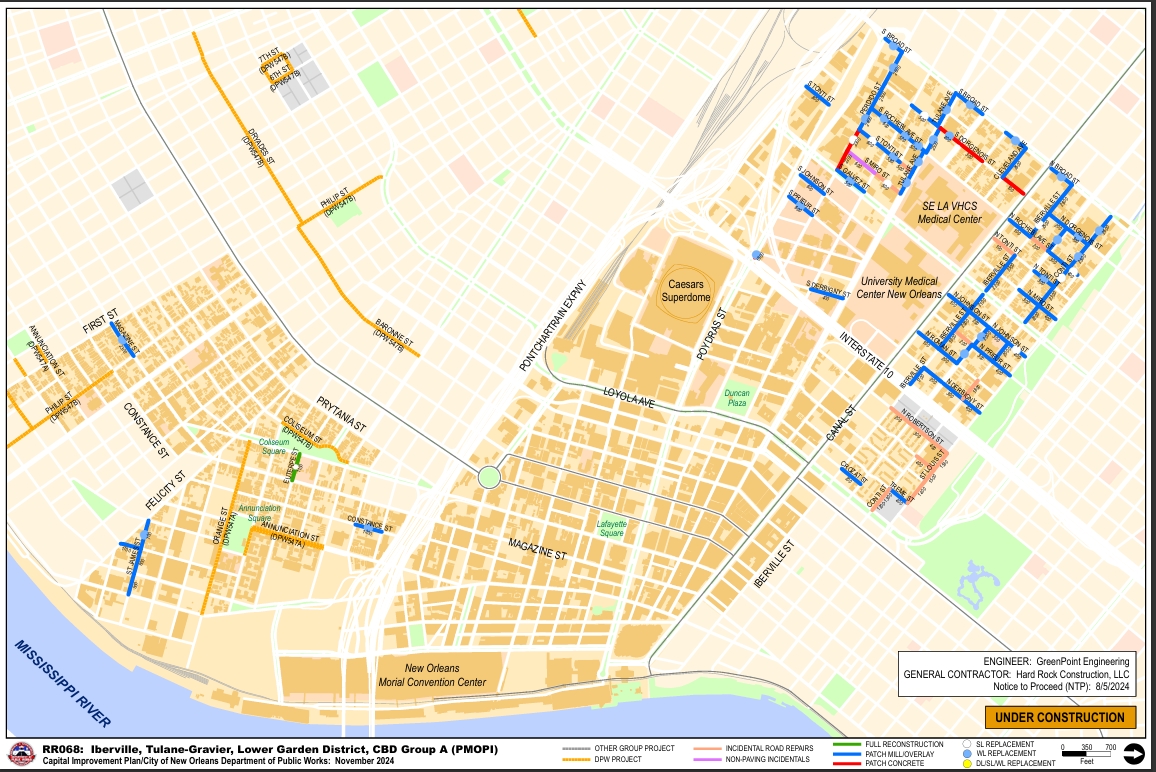
Task: Click the GENERAL CONTRACTOR: Hard Rock Construction line
Action: [x=1017, y=674]
